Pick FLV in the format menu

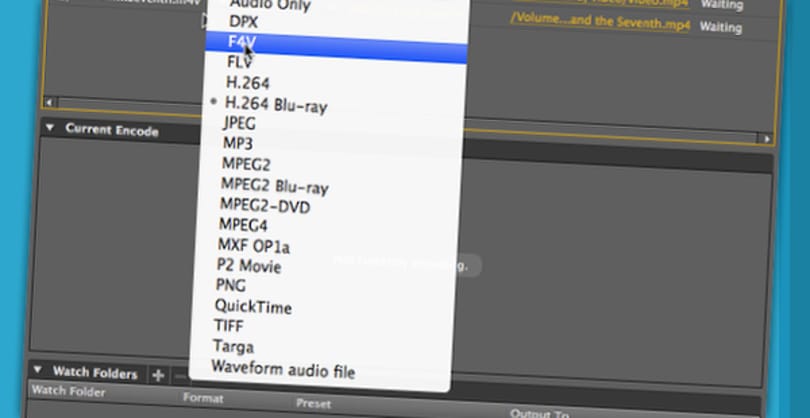tap(240, 62)
